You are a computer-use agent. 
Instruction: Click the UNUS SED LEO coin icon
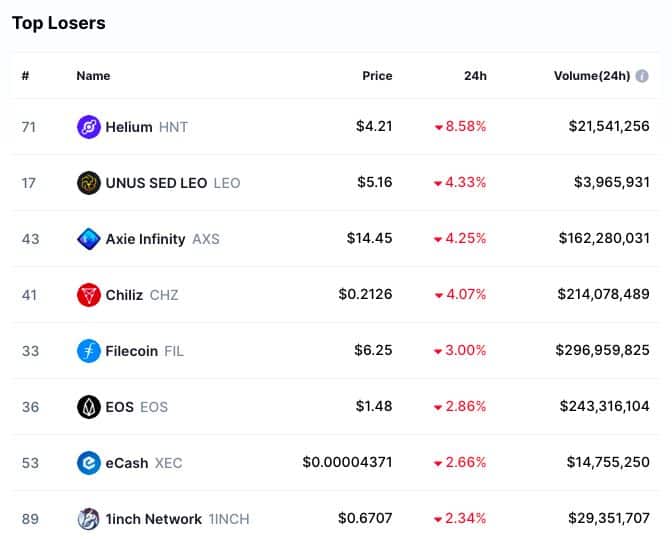(x=89, y=183)
